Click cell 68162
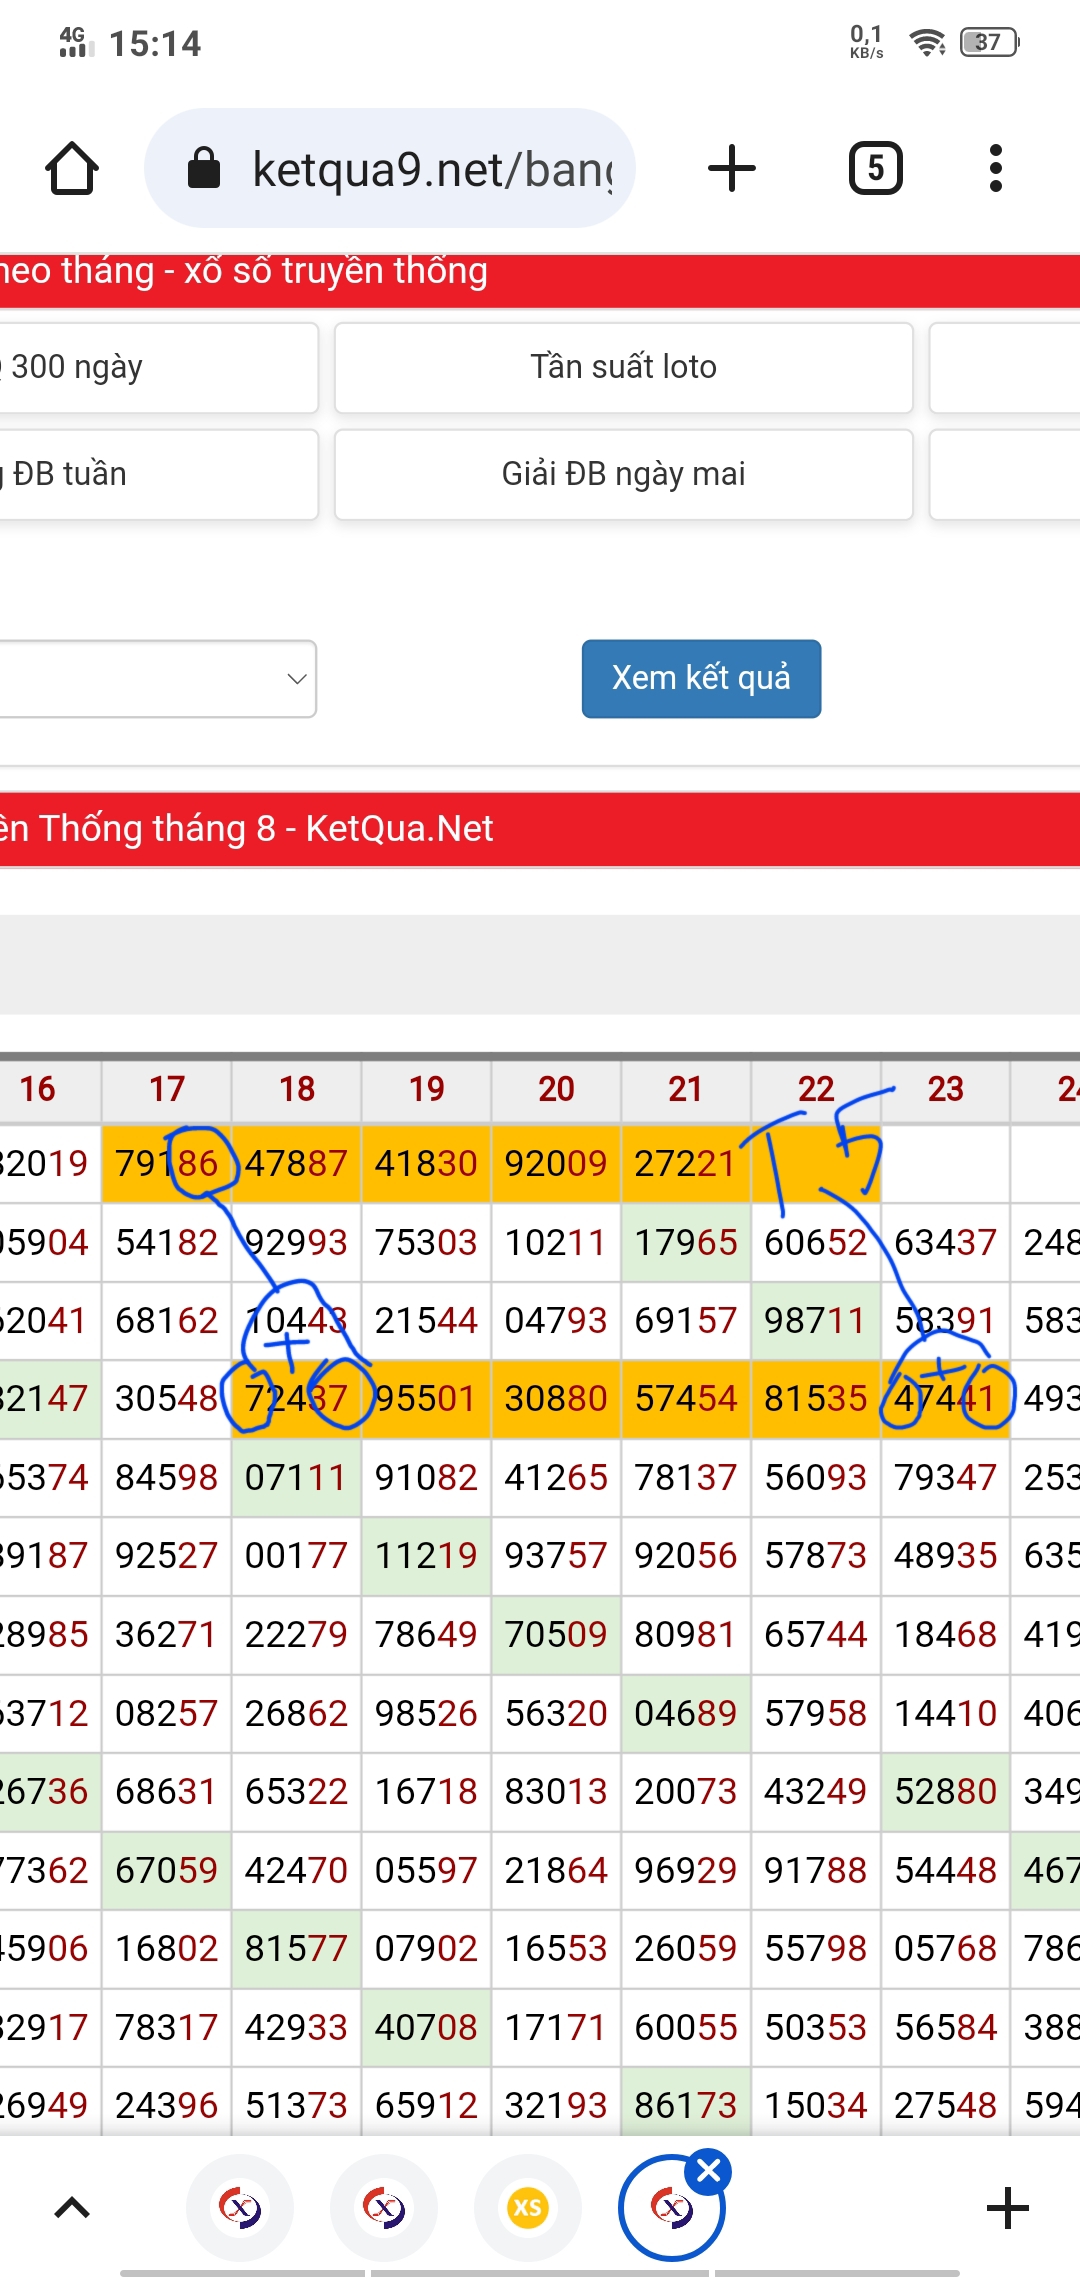The height and width of the screenshot is (2280, 1080). tap(167, 1321)
